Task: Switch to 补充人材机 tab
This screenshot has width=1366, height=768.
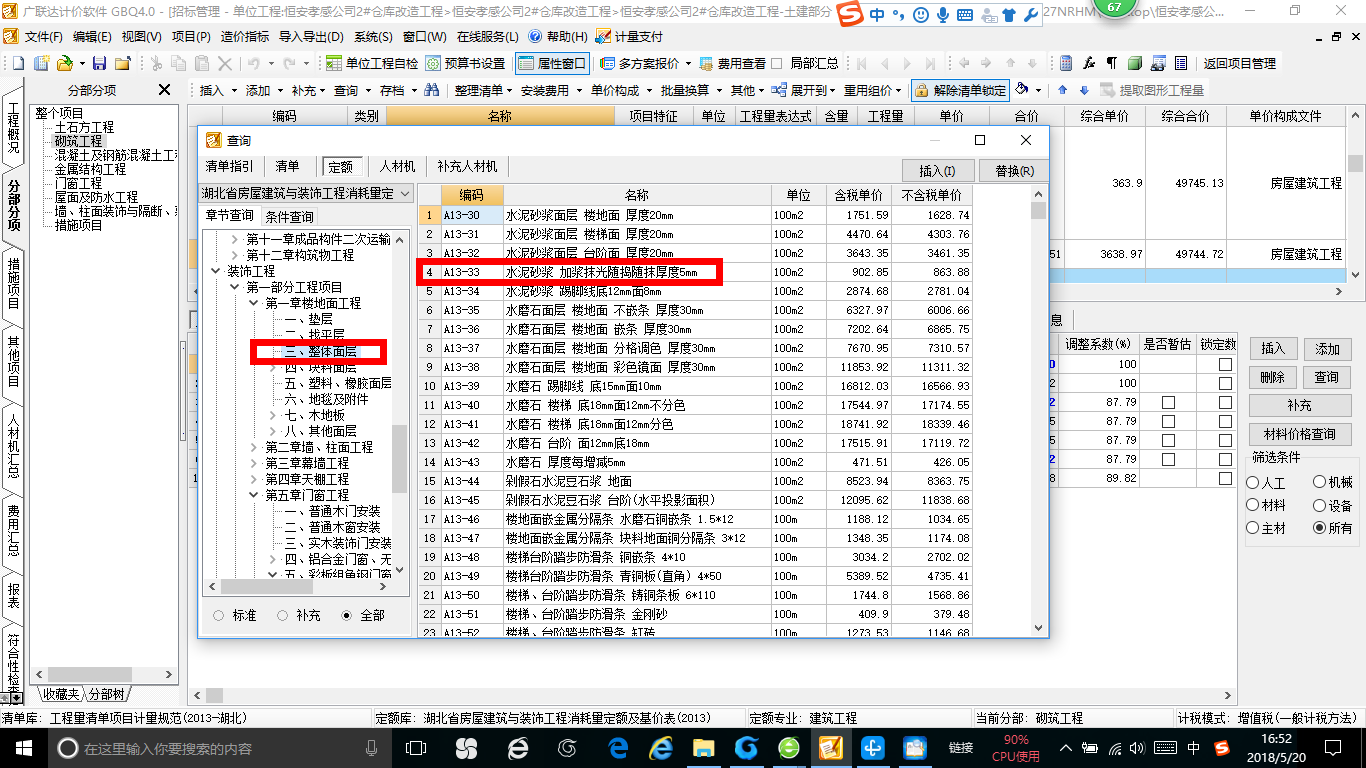Action: [467, 166]
